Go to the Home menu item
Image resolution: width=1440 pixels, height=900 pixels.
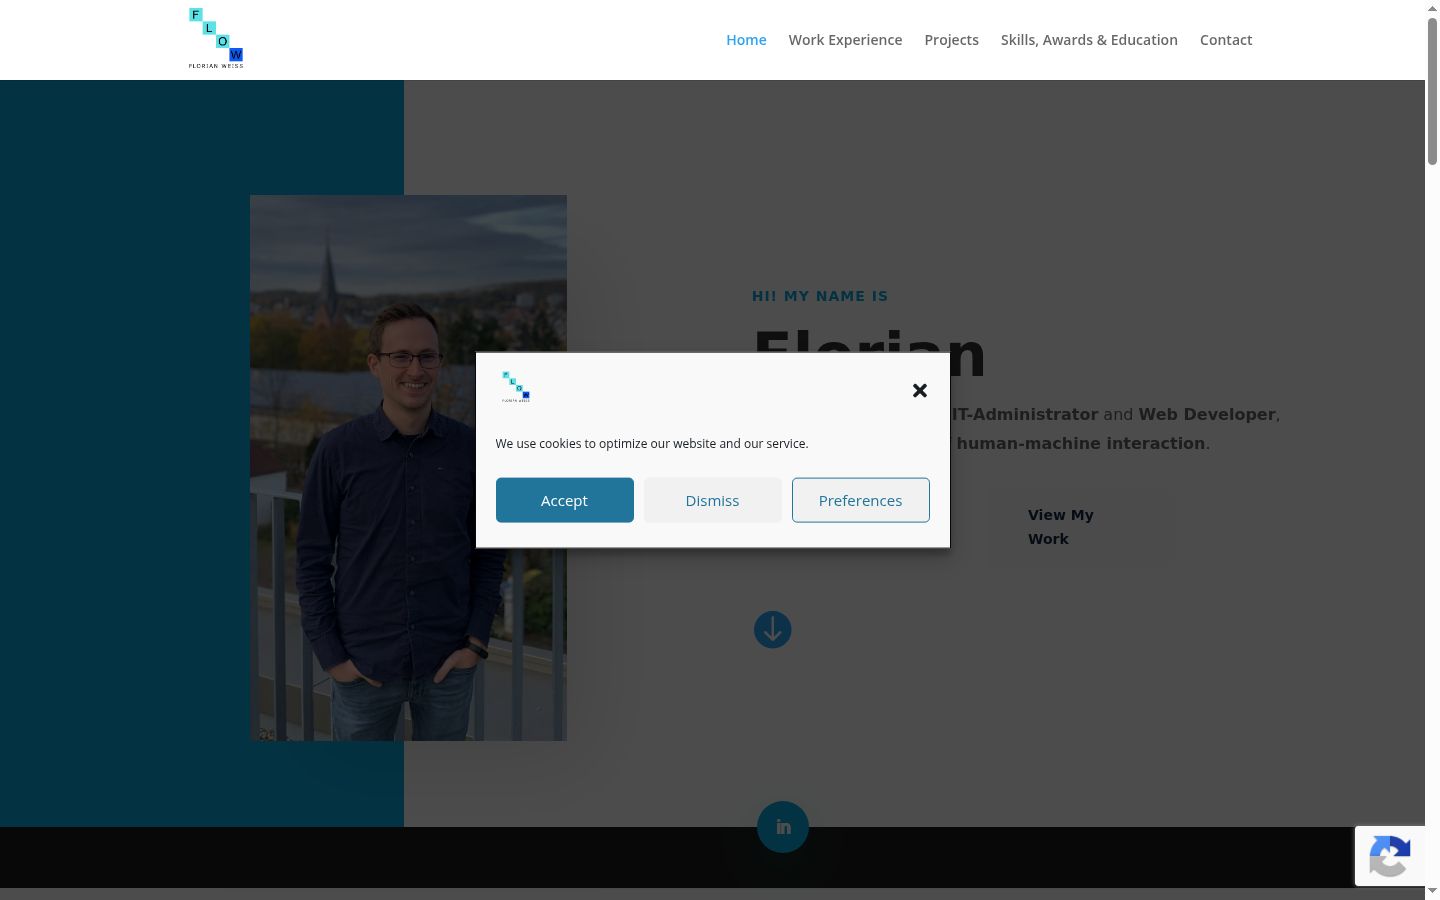(746, 40)
